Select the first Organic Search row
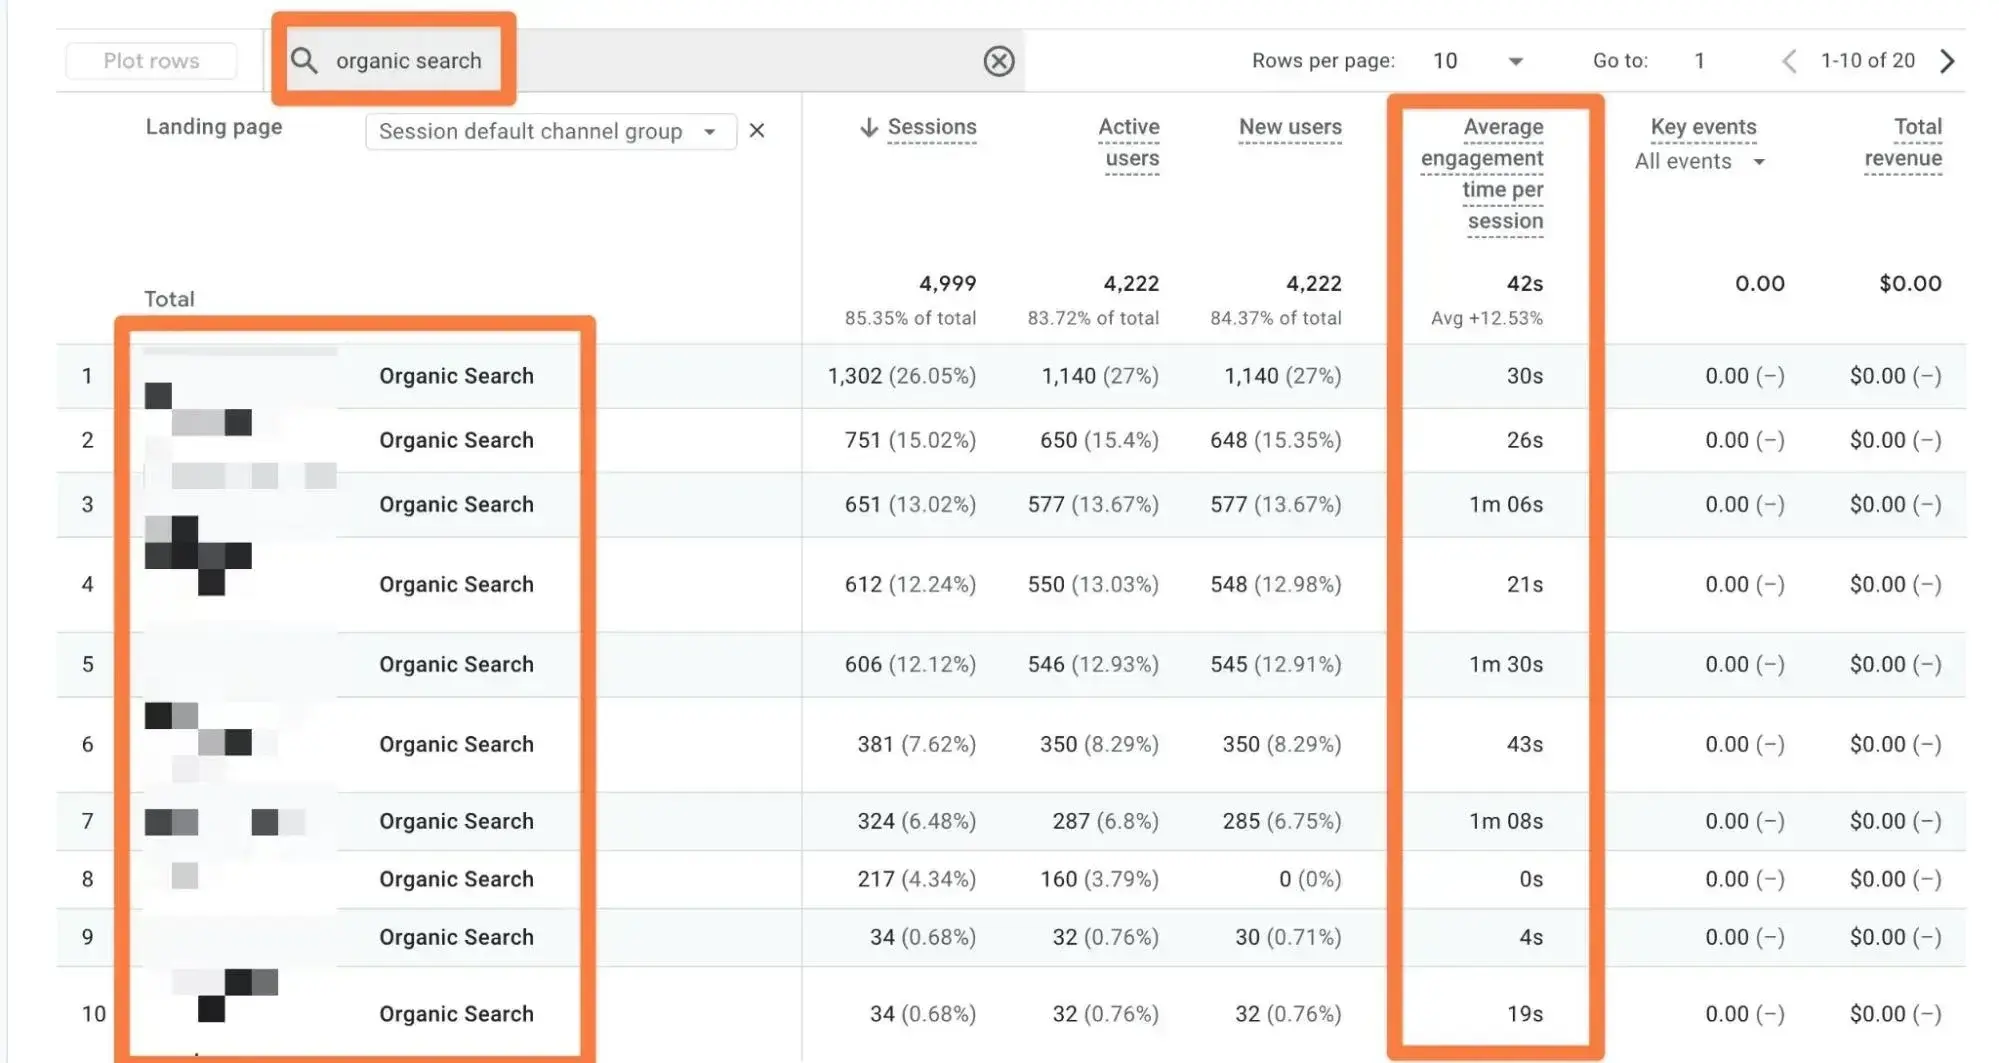The image size is (1999, 1063). 456,376
